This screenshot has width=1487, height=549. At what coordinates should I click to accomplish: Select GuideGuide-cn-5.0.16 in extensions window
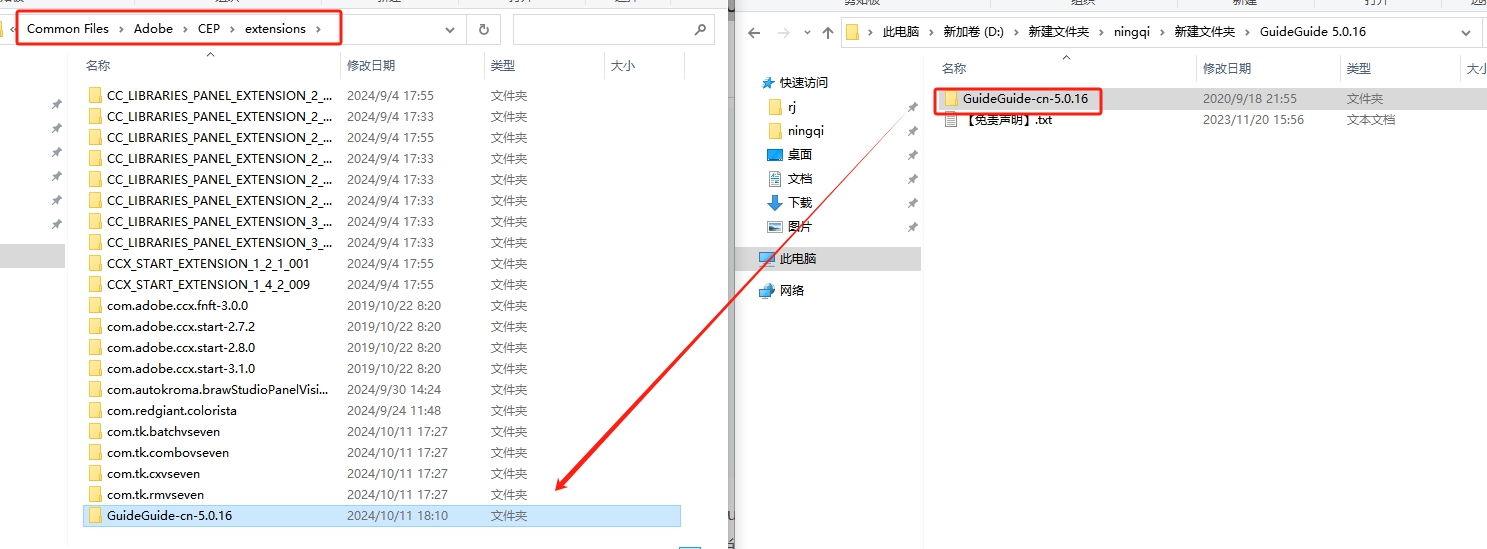pos(169,516)
